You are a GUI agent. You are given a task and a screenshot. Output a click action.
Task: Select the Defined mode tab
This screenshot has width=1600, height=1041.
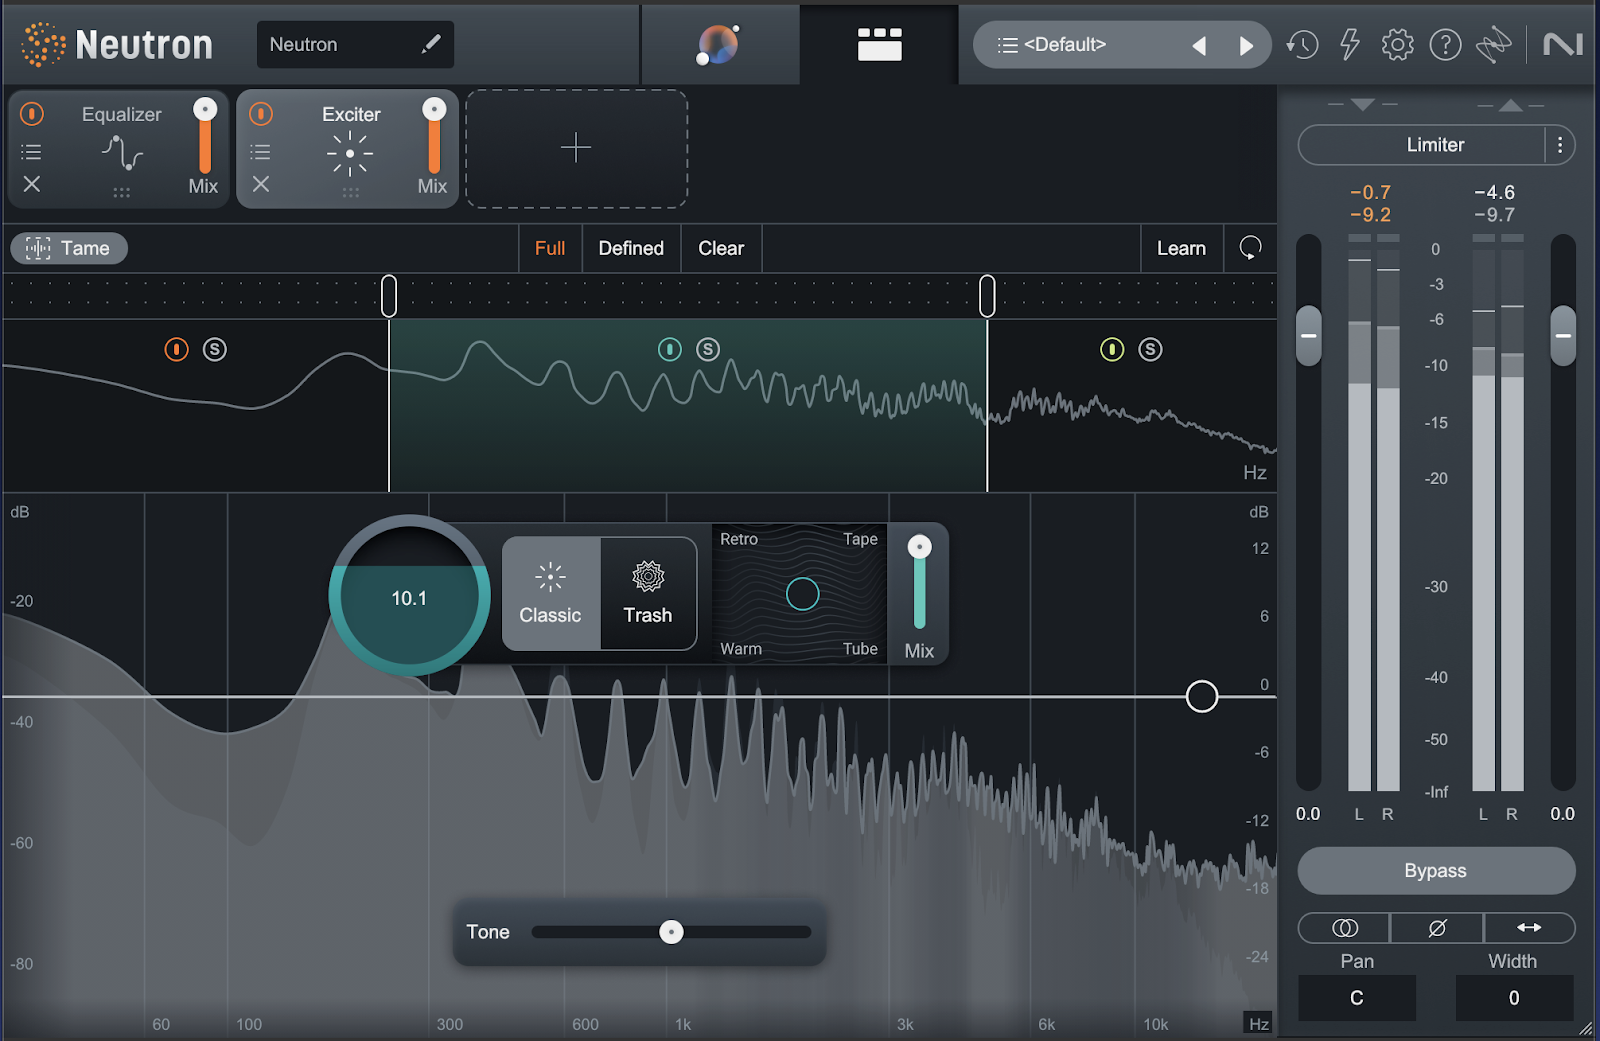(631, 248)
